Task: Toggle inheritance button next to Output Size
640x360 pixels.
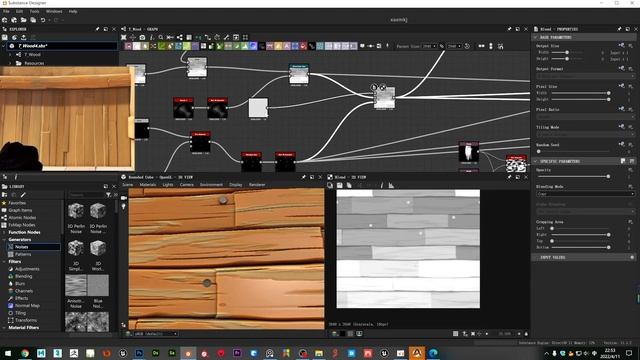Action: click(621, 45)
